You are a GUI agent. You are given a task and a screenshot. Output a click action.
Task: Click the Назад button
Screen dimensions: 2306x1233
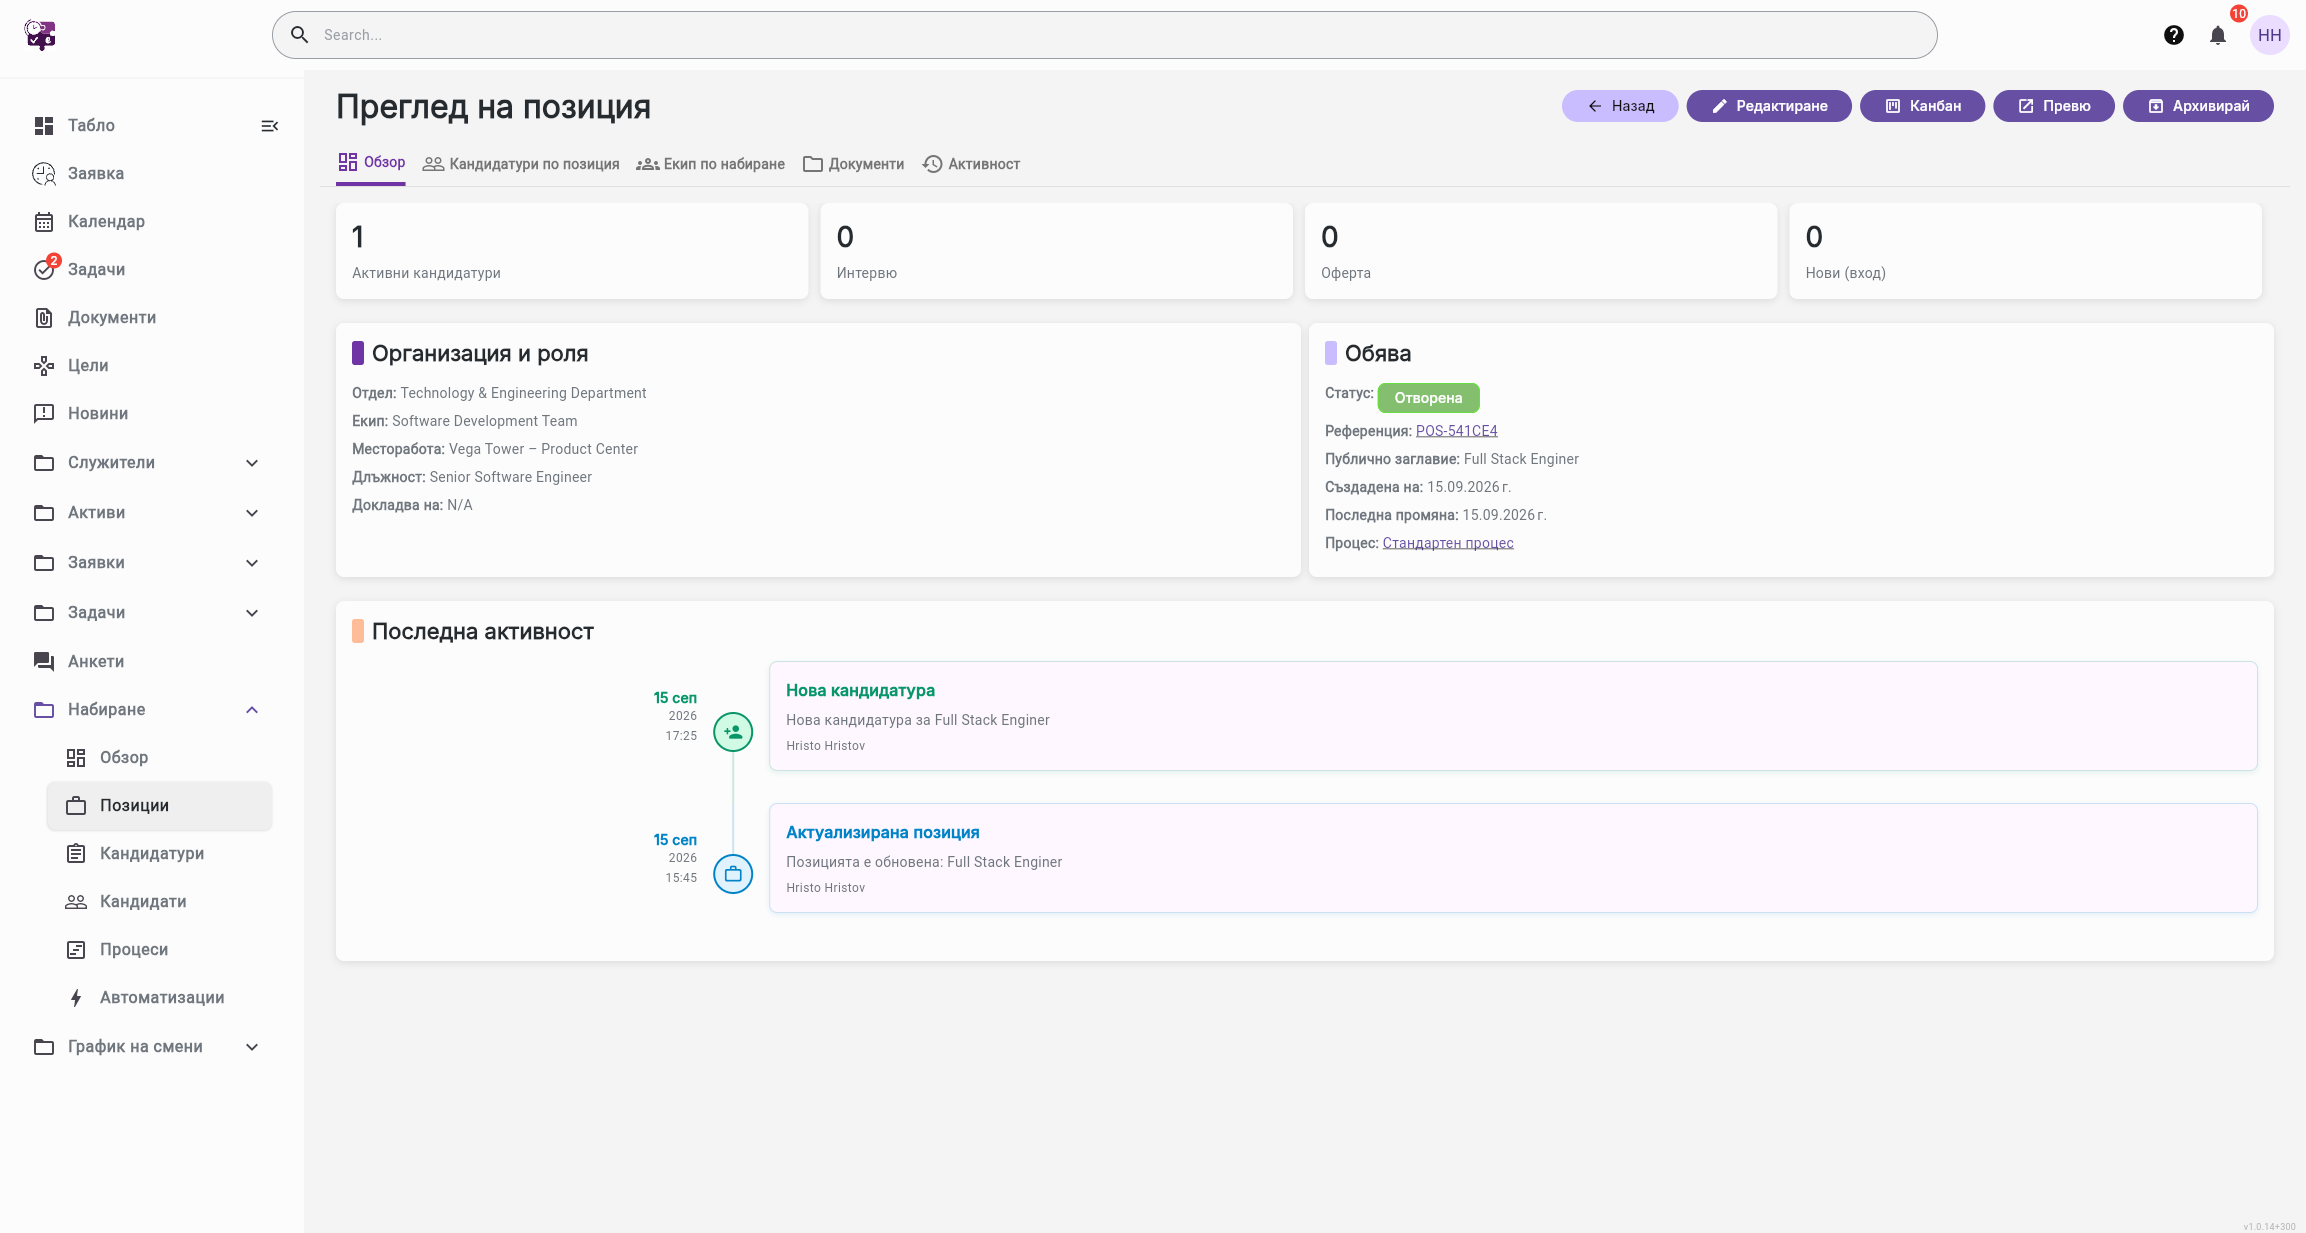click(x=1620, y=106)
